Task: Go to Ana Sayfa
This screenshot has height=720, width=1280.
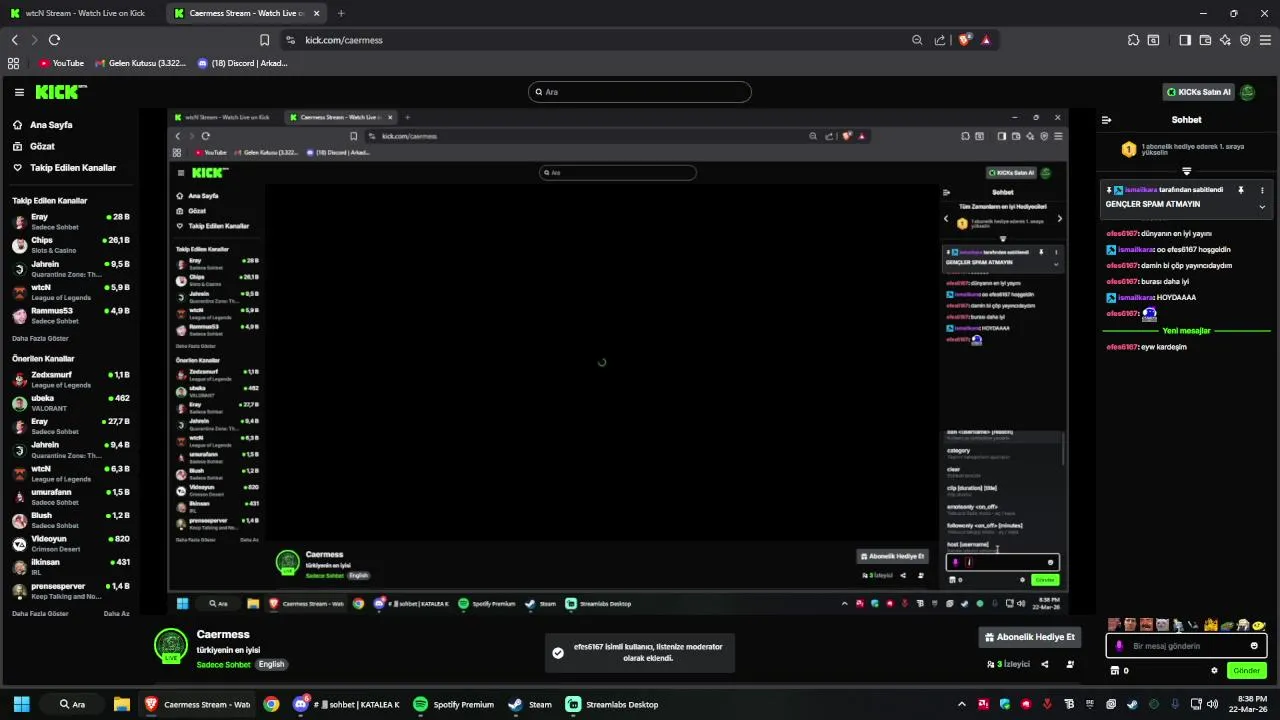Action: pyautogui.click(x=51, y=125)
